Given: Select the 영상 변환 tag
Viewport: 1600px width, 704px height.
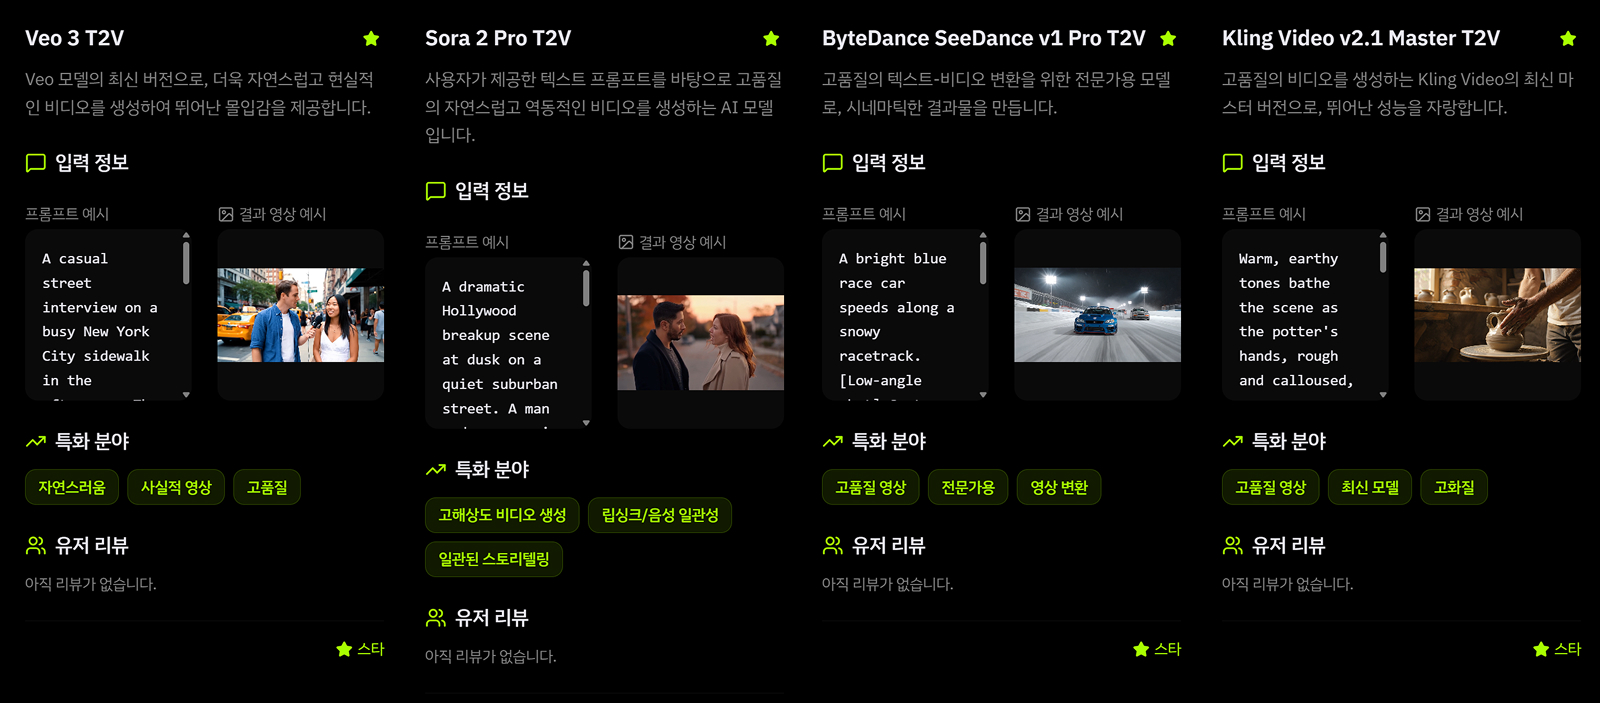Looking at the screenshot, I should (1059, 487).
